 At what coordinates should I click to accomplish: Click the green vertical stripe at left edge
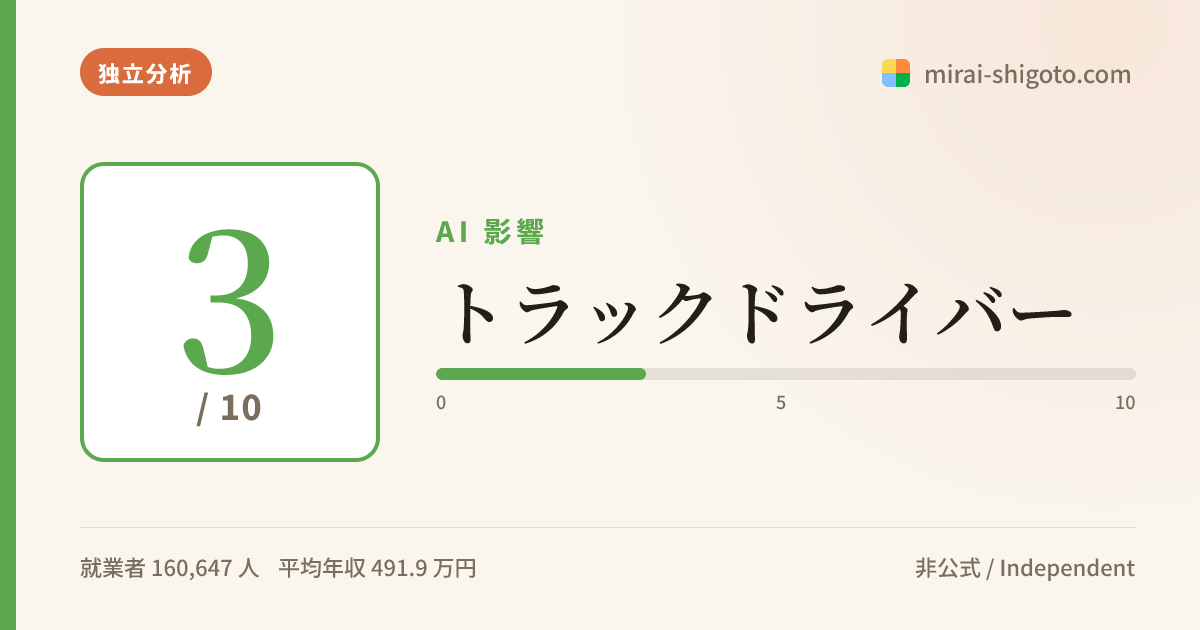tap(8, 315)
